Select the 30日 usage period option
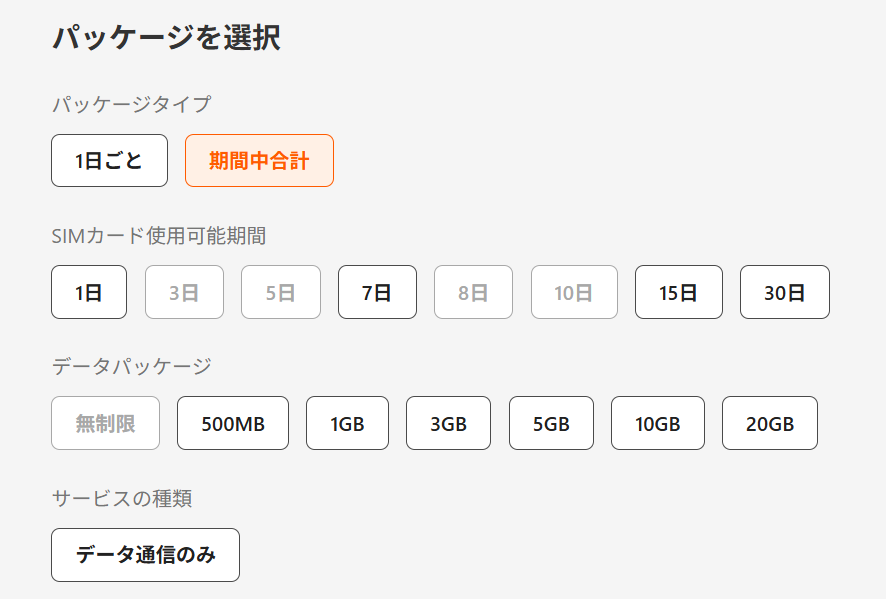This screenshot has height=599, width=886. coord(784,292)
